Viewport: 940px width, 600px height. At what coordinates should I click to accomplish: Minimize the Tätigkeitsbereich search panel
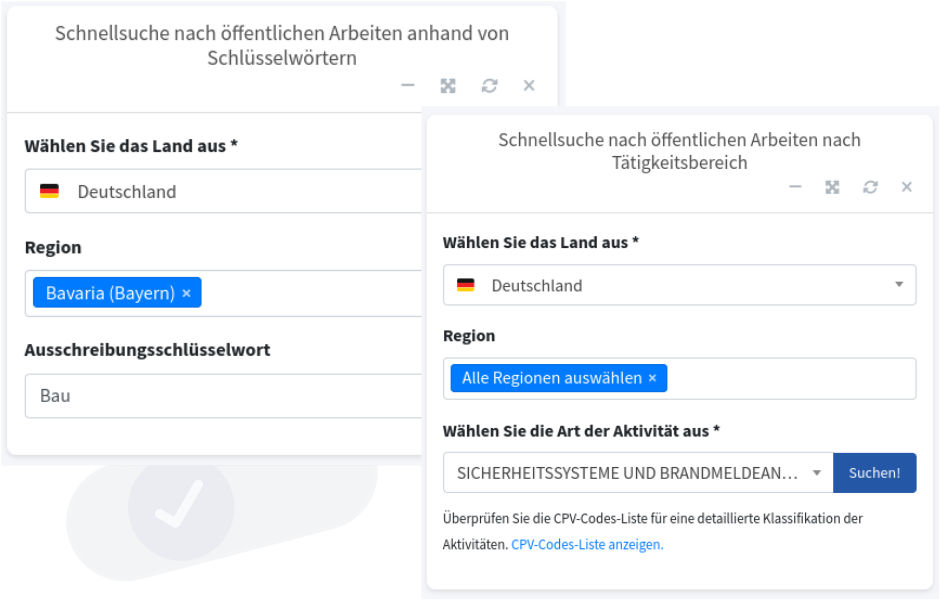[795, 187]
